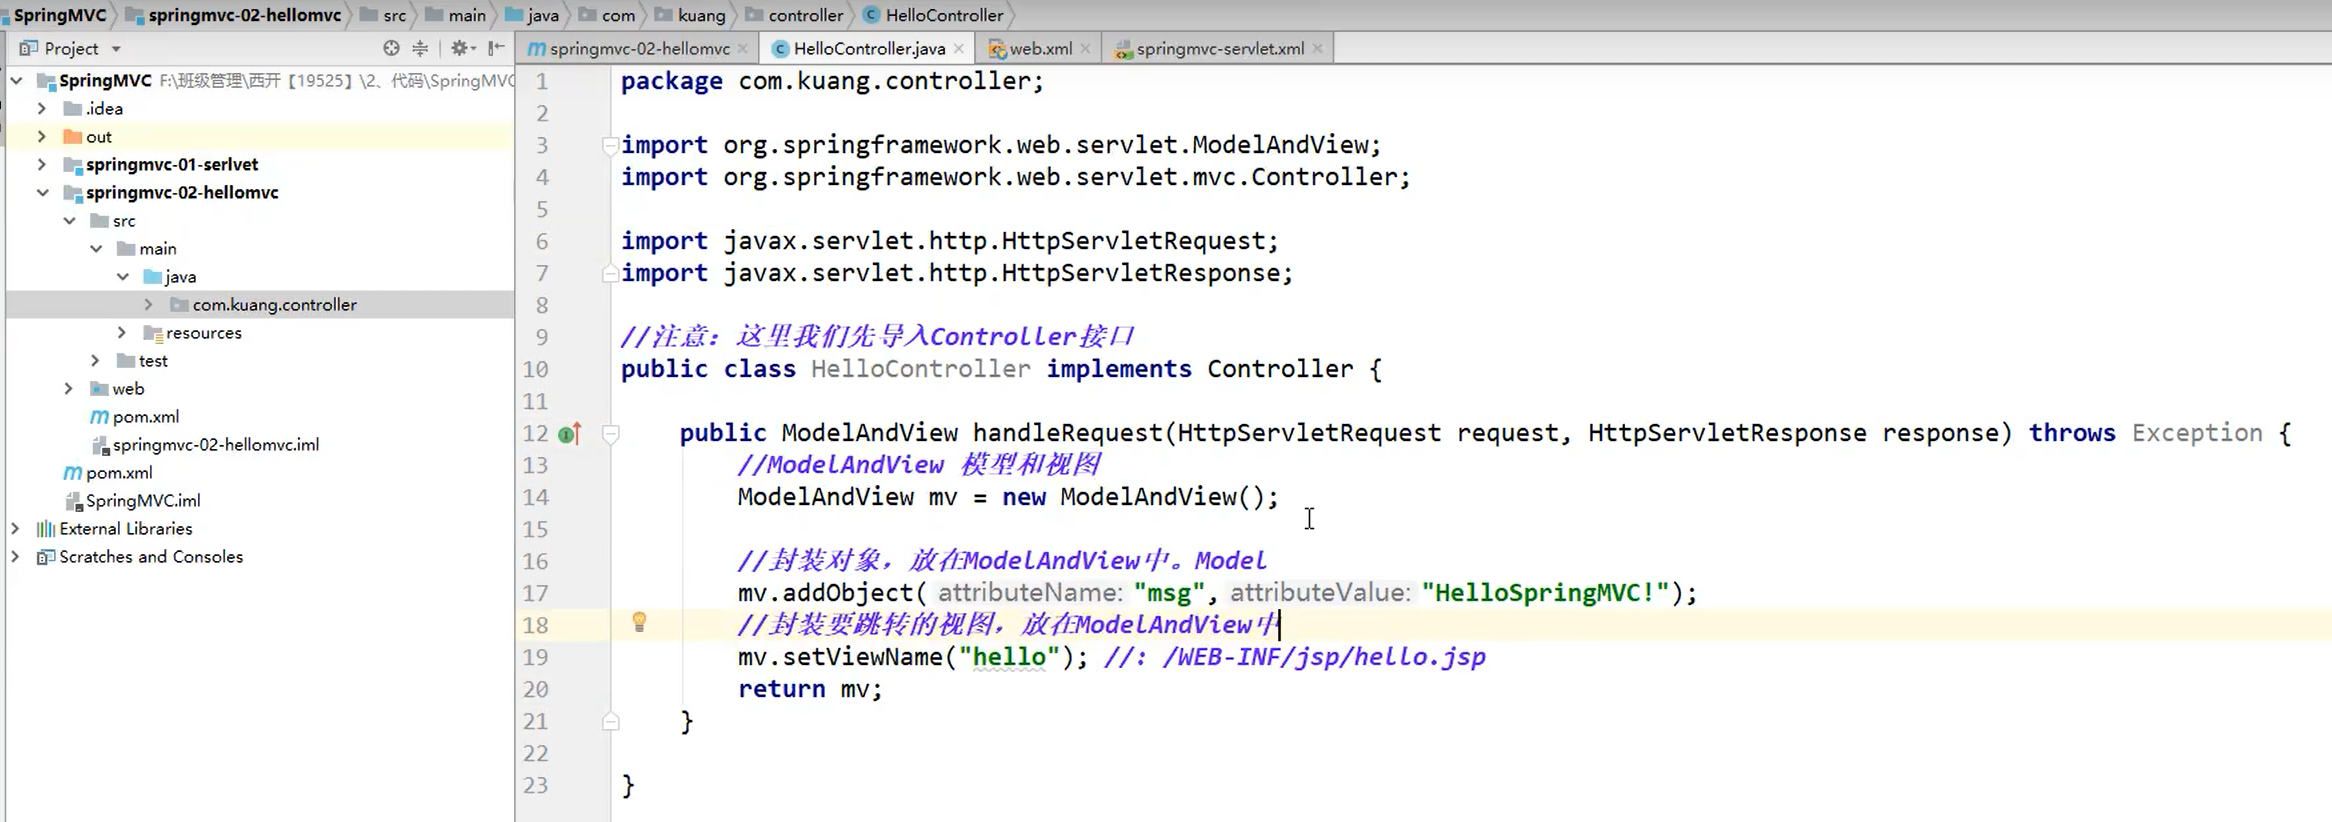Select pom.xml under springmvc-02-hellomvc
2332x822 pixels.
point(146,416)
